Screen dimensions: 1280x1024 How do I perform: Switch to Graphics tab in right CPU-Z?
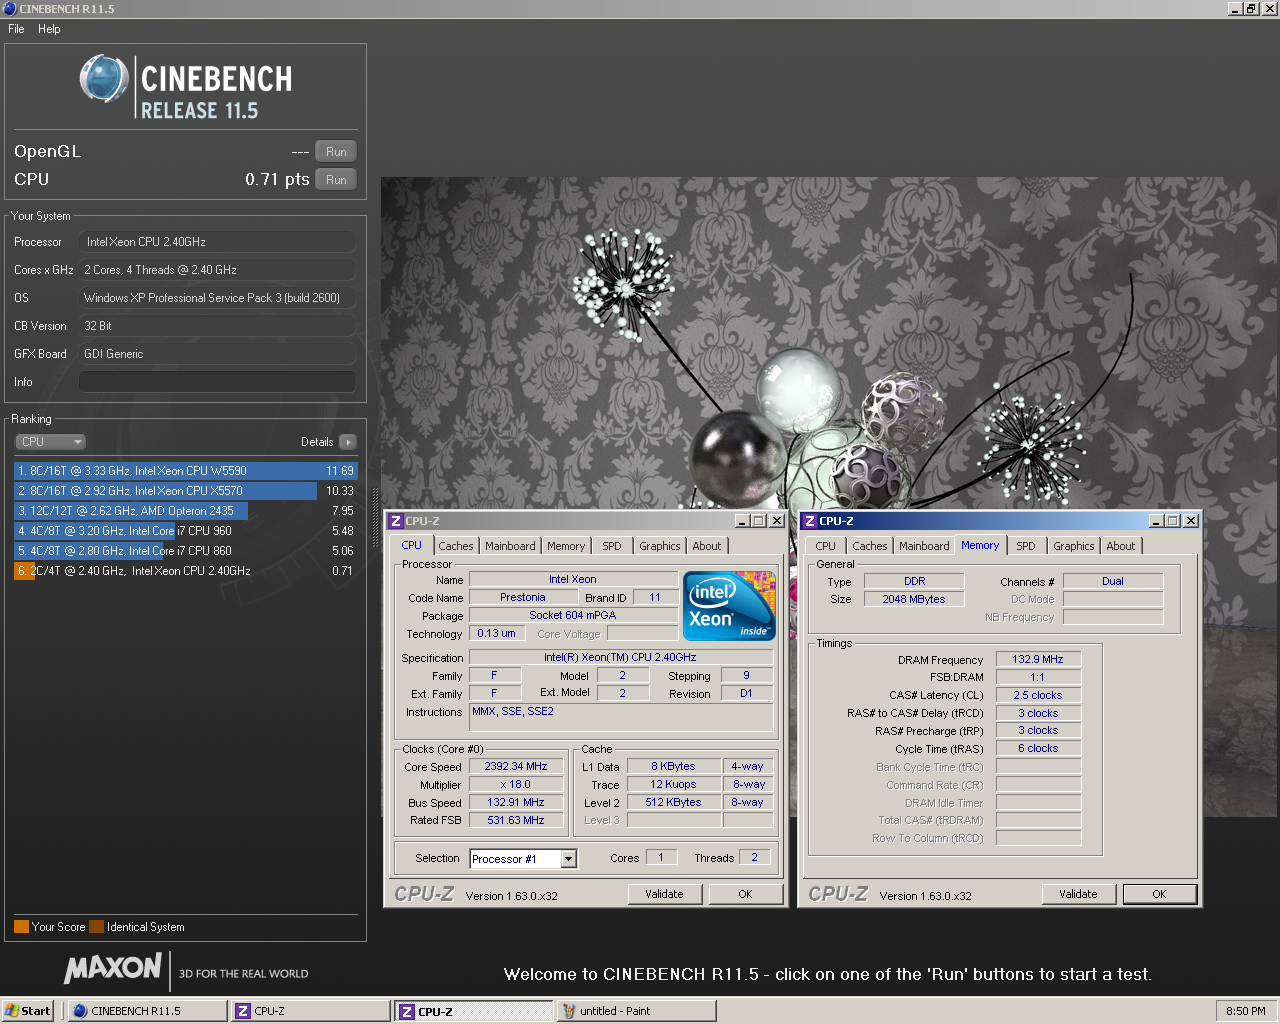coord(1074,546)
